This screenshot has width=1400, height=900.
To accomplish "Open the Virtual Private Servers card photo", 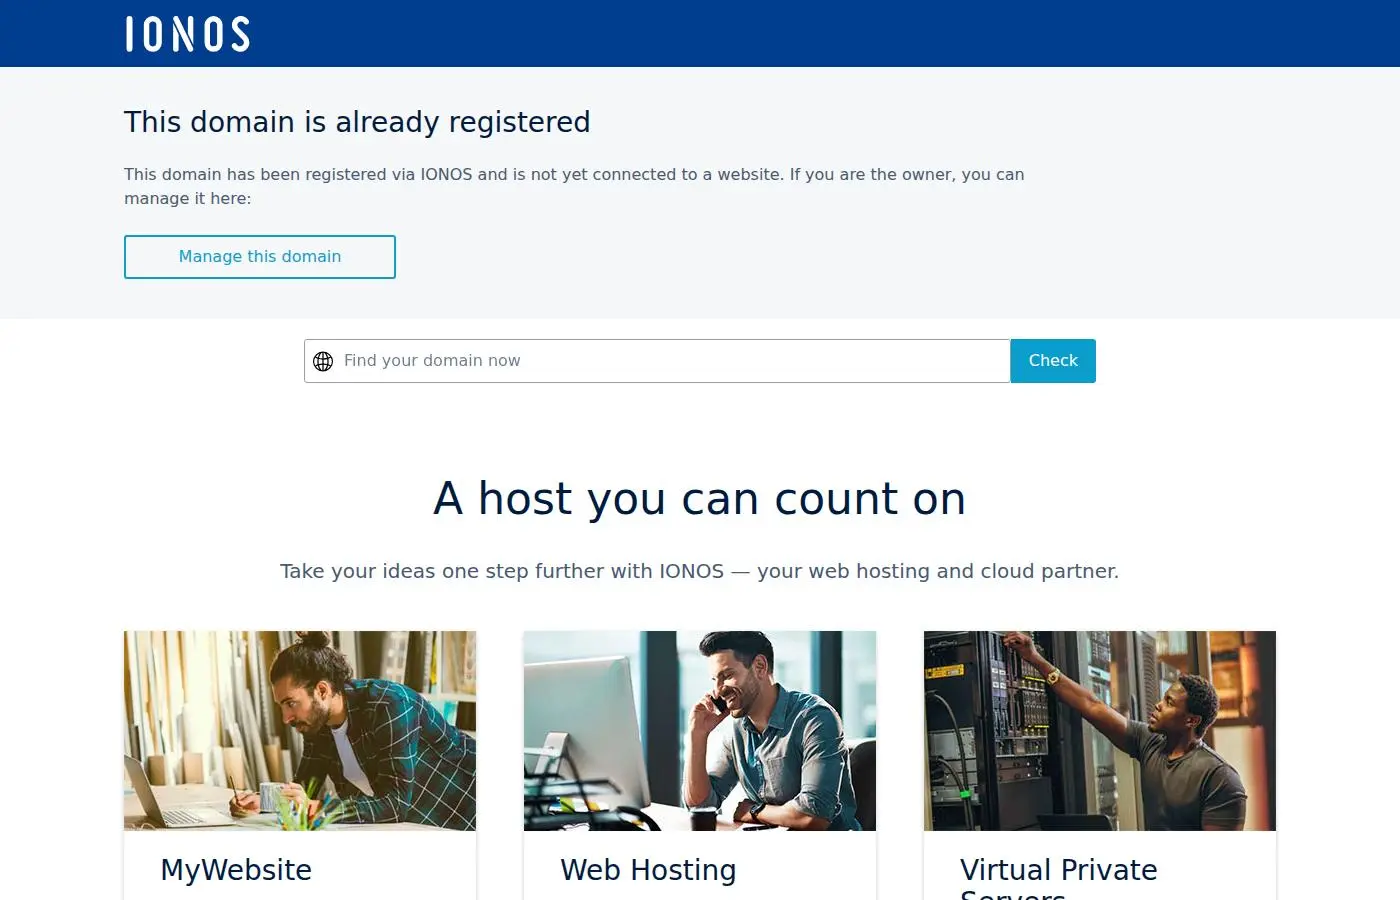I will [1100, 731].
